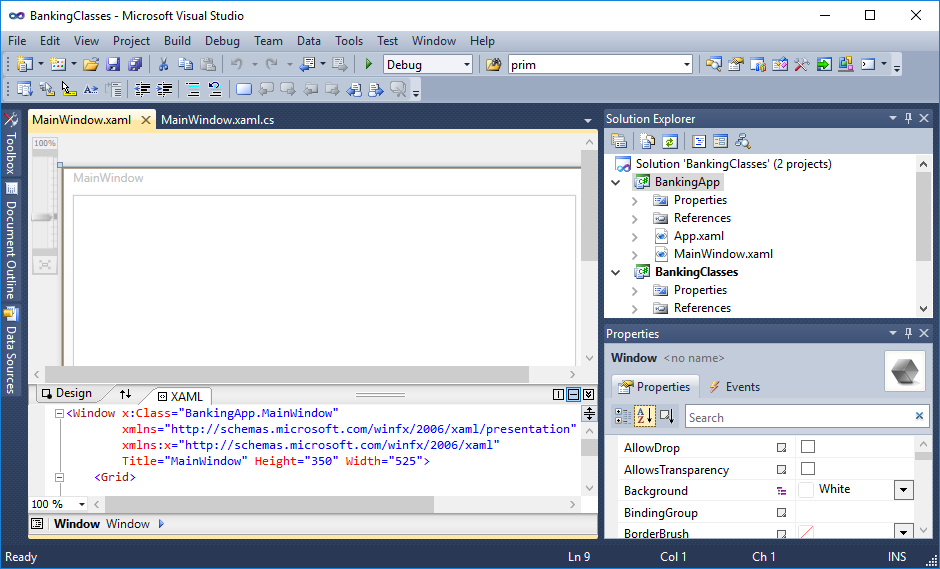
Task: Open the Build menu
Action: [177, 41]
